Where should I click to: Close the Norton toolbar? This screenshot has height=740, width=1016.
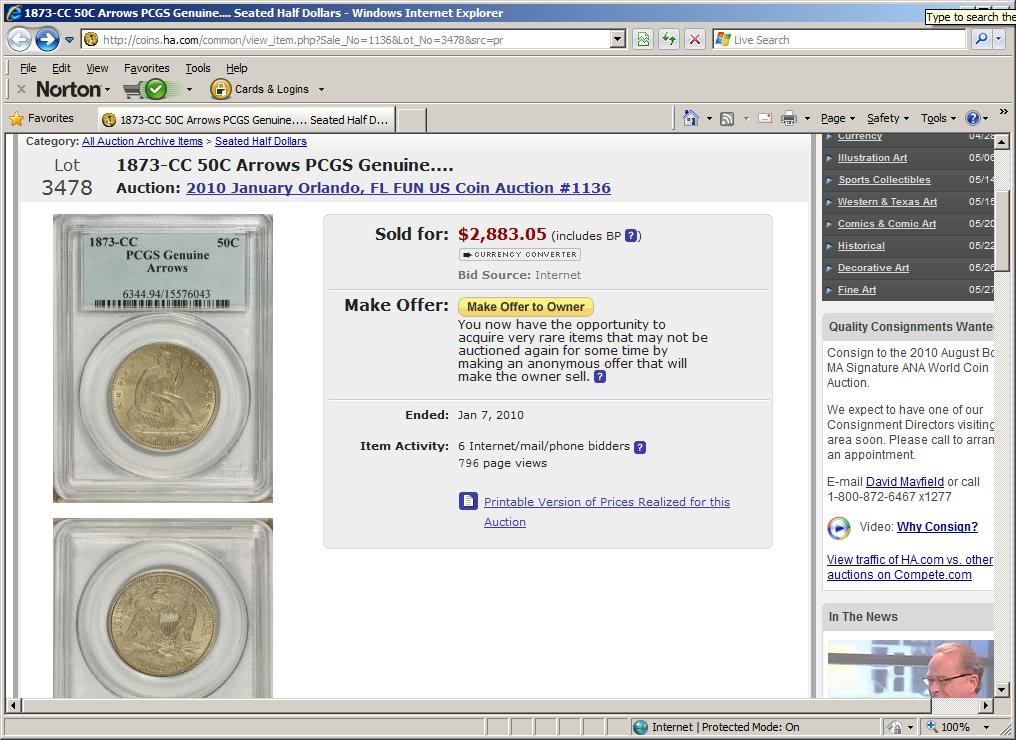(21, 89)
